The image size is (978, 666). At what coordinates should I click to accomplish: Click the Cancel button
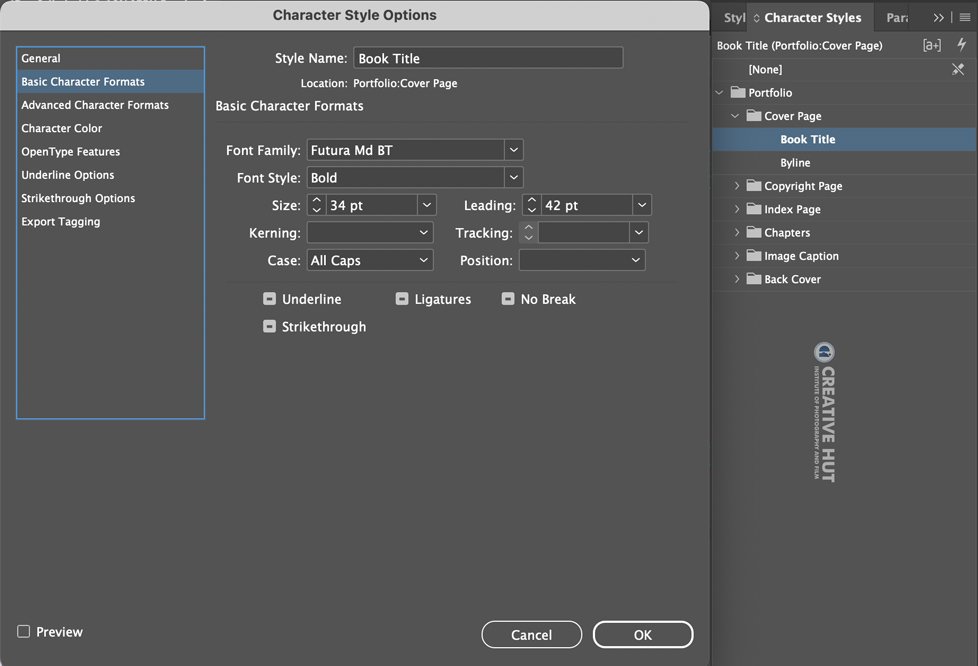pyautogui.click(x=531, y=635)
